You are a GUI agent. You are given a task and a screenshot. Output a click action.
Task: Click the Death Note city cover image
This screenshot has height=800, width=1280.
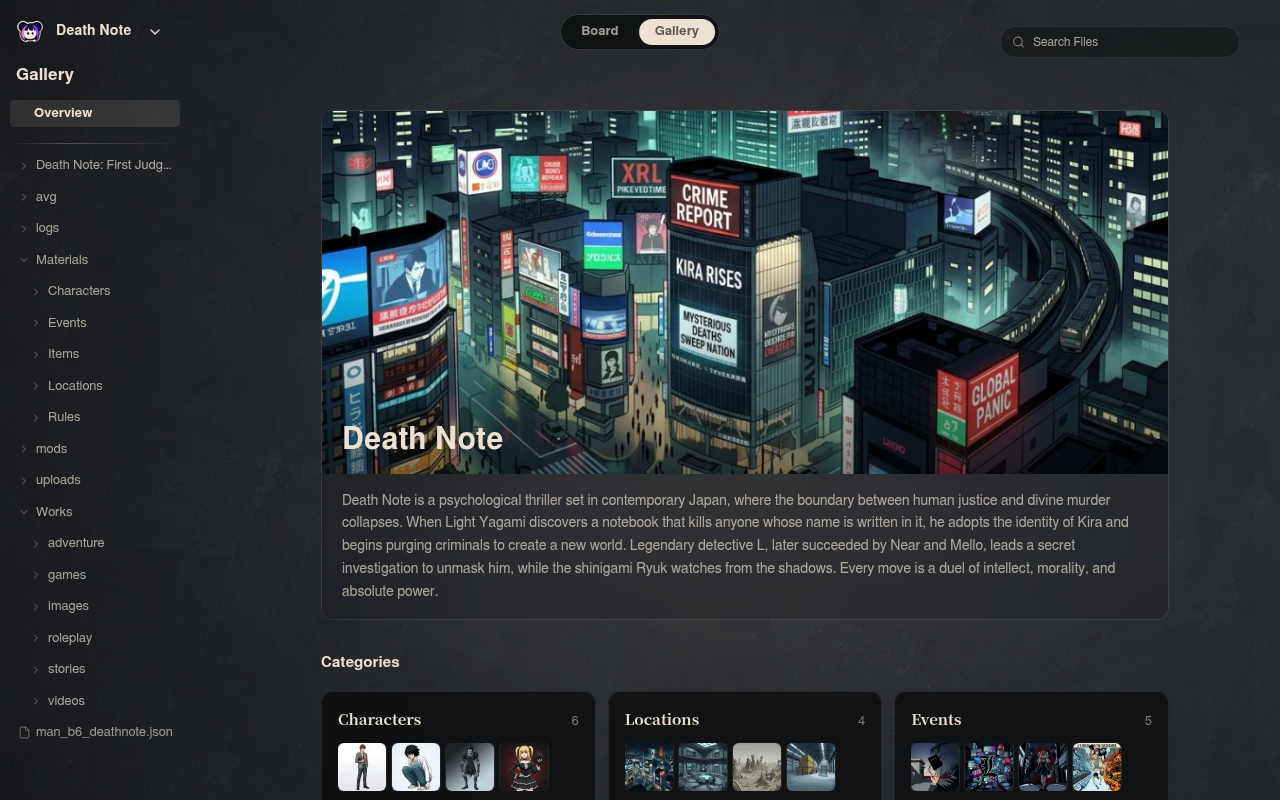point(745,292)
